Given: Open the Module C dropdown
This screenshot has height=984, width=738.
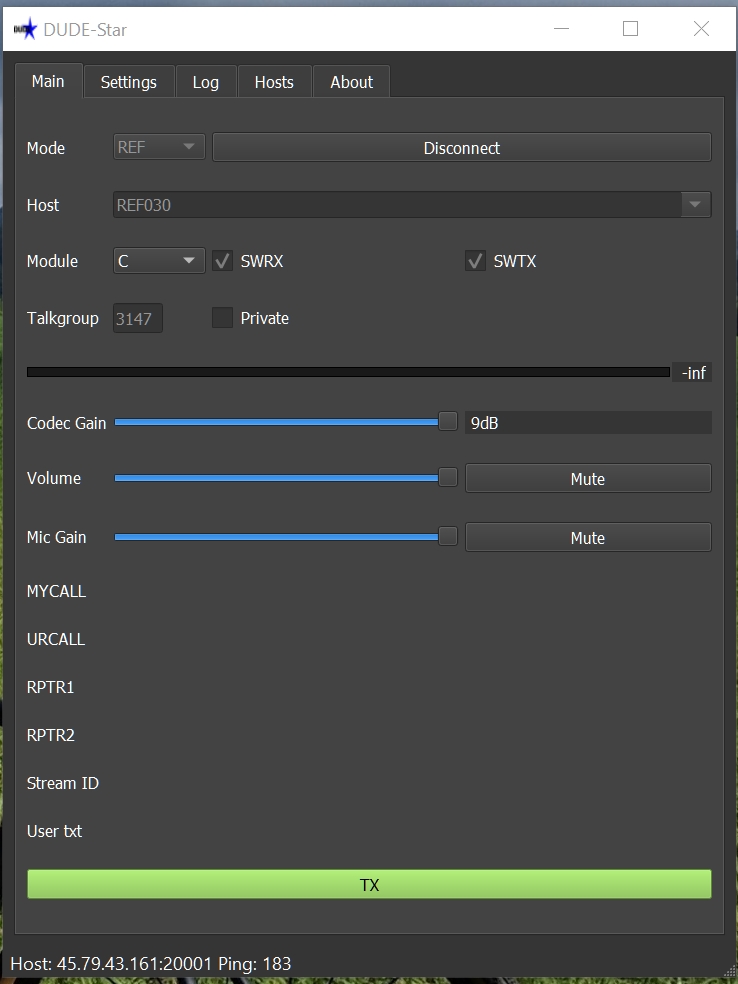Looking at the screenshot, I should 159,260.
